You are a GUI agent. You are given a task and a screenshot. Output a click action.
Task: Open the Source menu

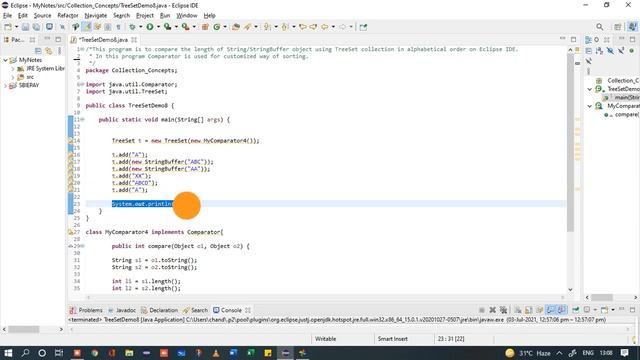click(42, 16)
